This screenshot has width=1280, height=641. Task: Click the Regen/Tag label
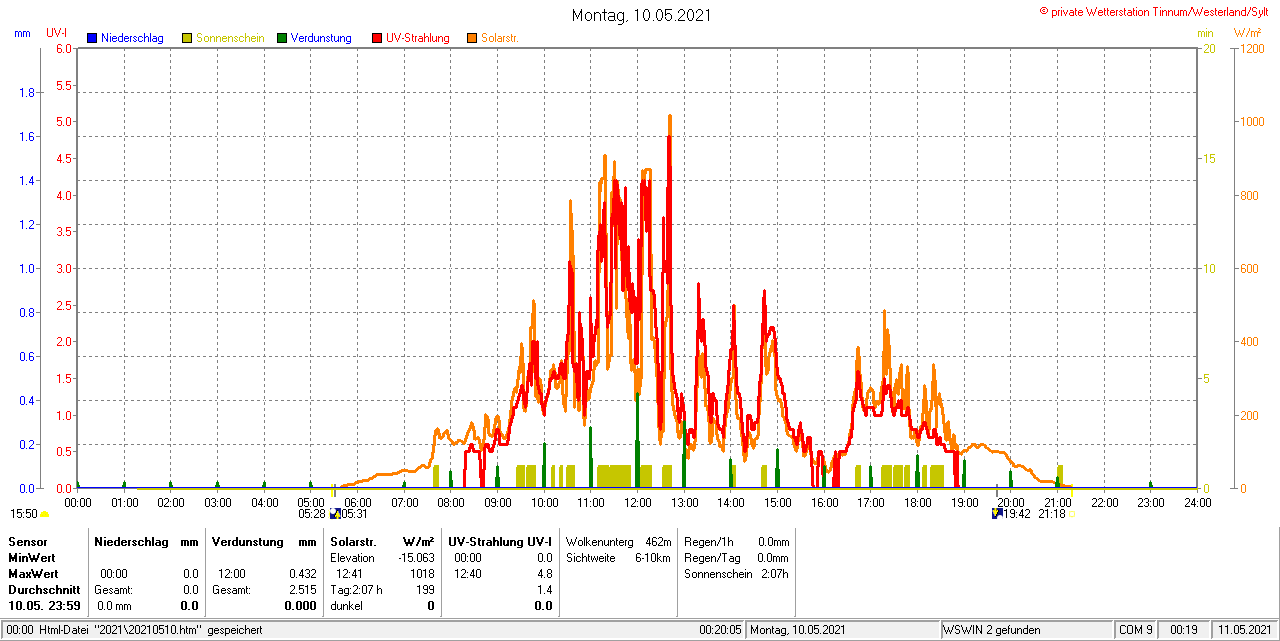point(711,557)
